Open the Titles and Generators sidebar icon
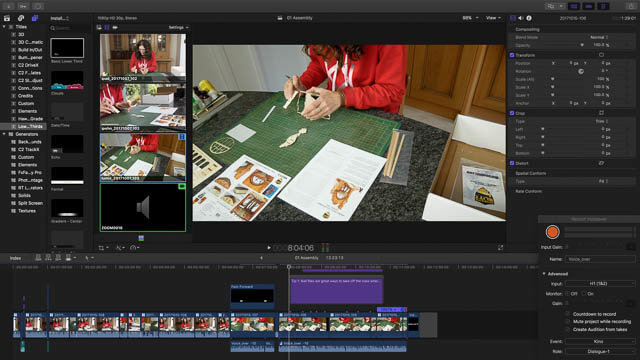 pyautogui.click(x=35, y=18)
